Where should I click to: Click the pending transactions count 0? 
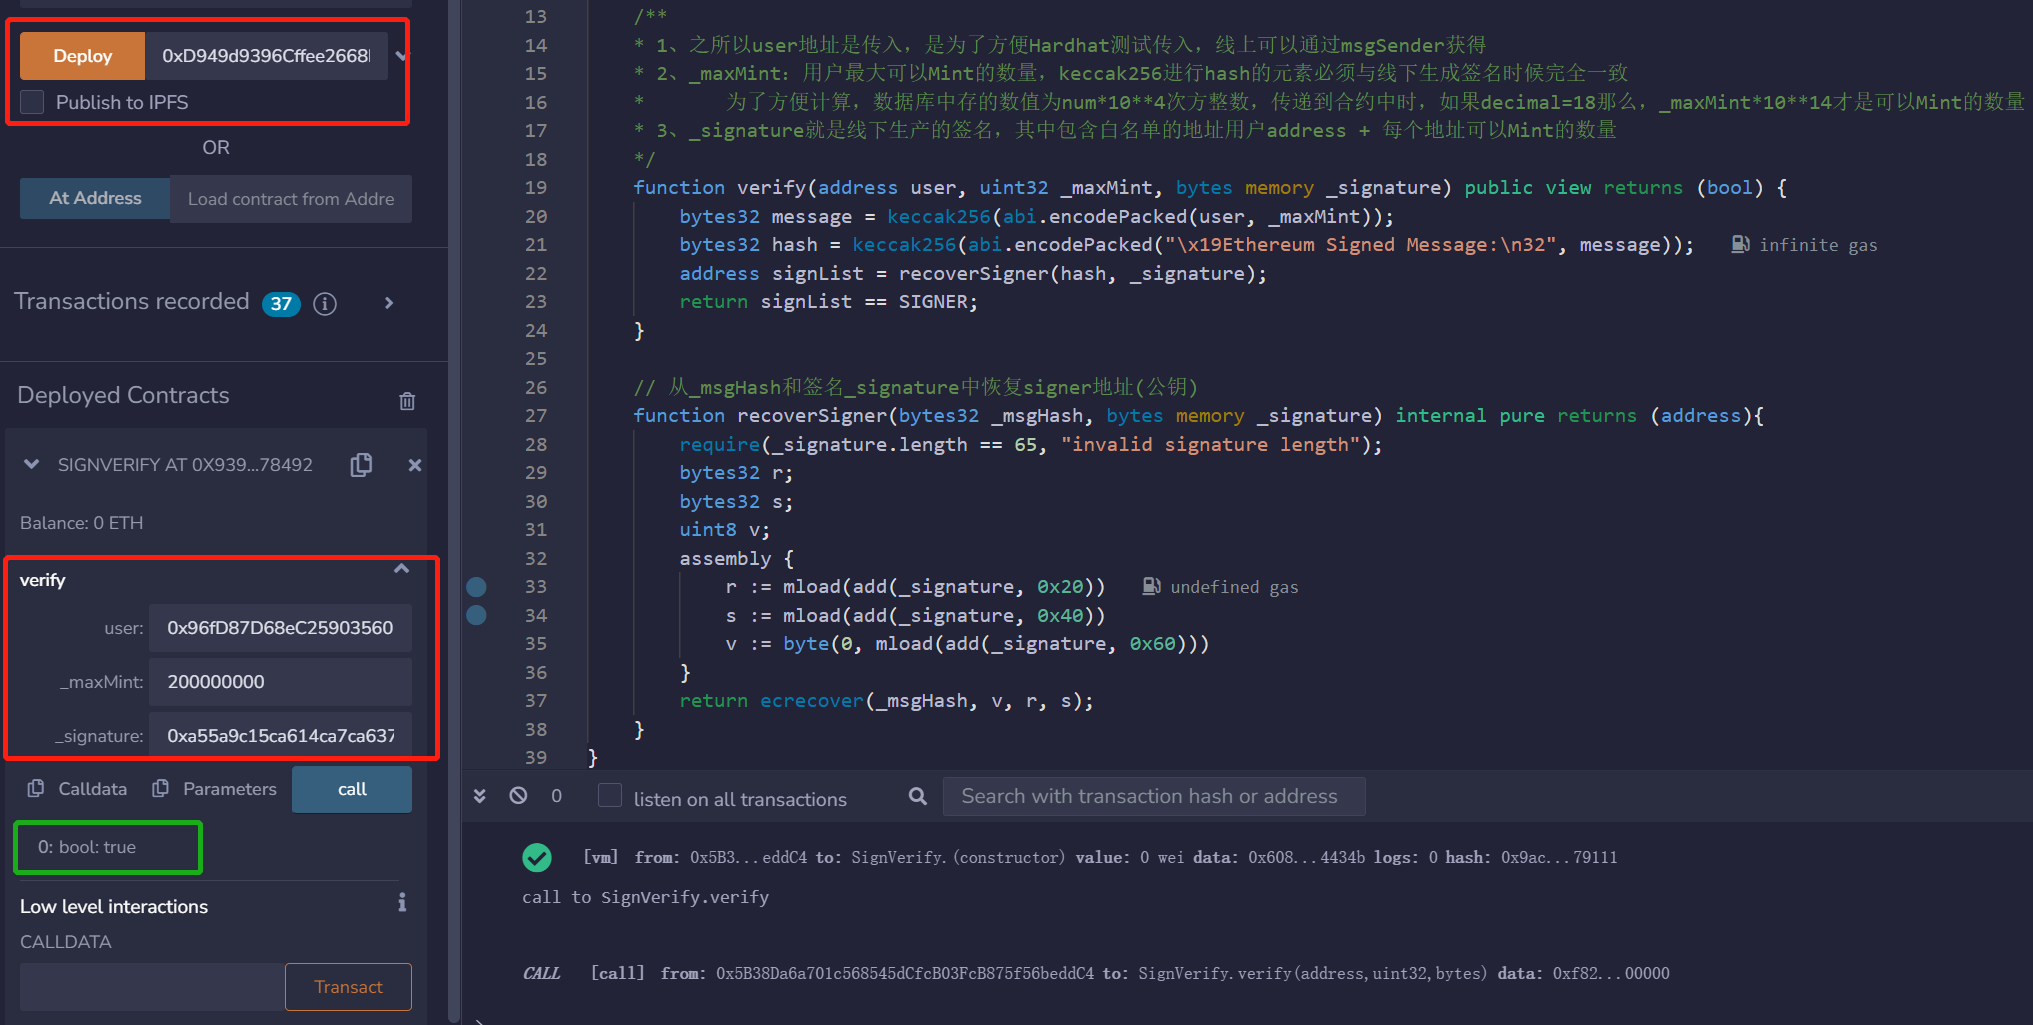[x=556, y=796]
